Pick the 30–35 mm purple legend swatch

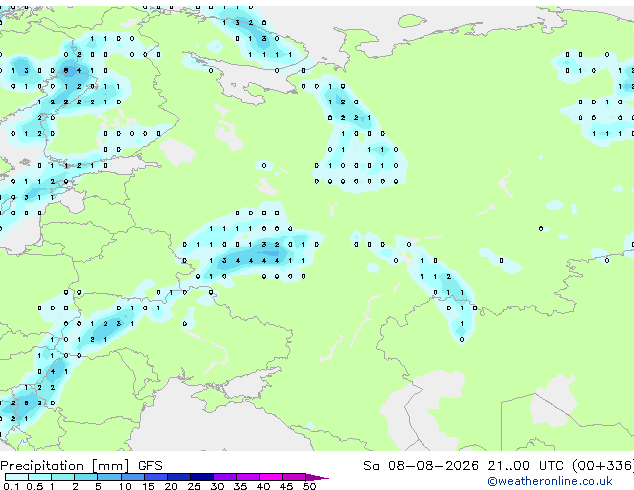coord(225,477)
